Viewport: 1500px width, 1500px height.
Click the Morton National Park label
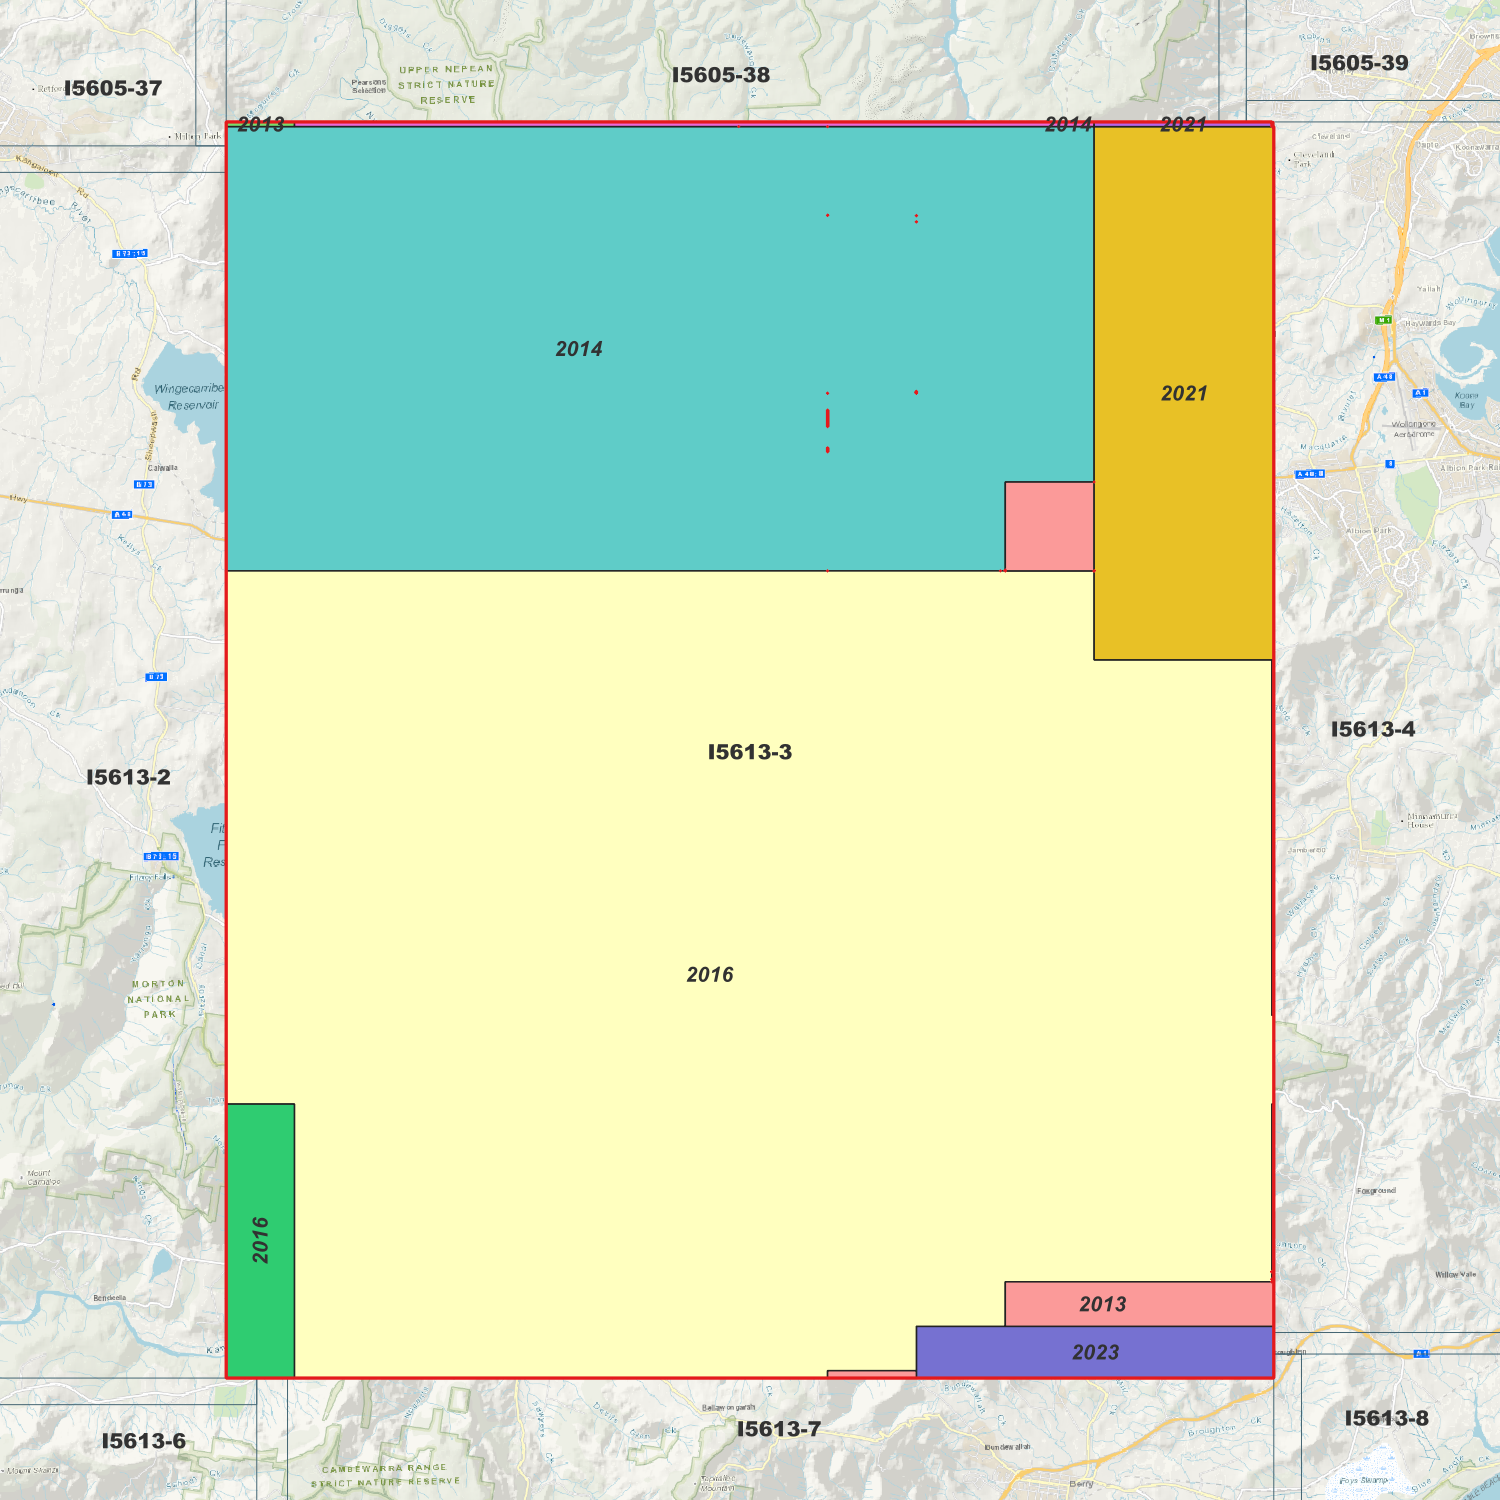[158, 999]
